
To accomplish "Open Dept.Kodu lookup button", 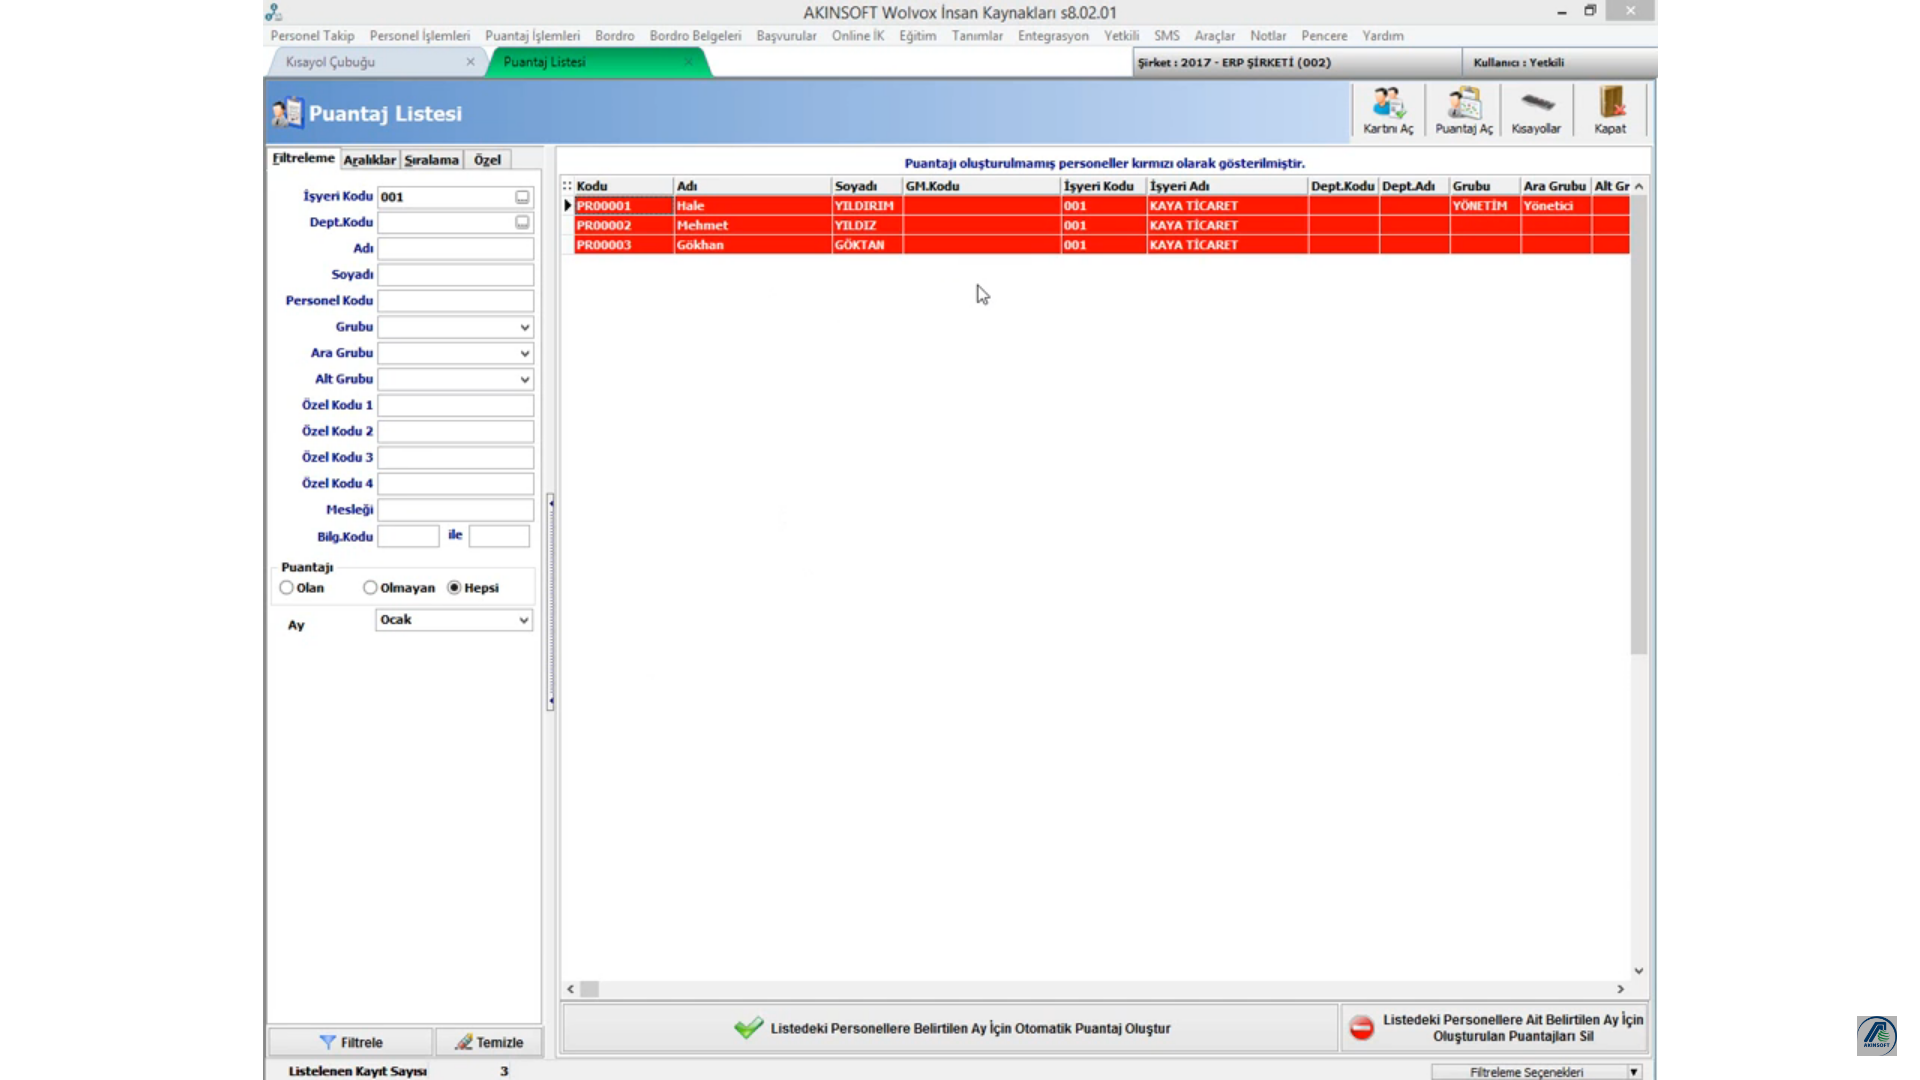I will pyautogui.click(x=522, y=222).
